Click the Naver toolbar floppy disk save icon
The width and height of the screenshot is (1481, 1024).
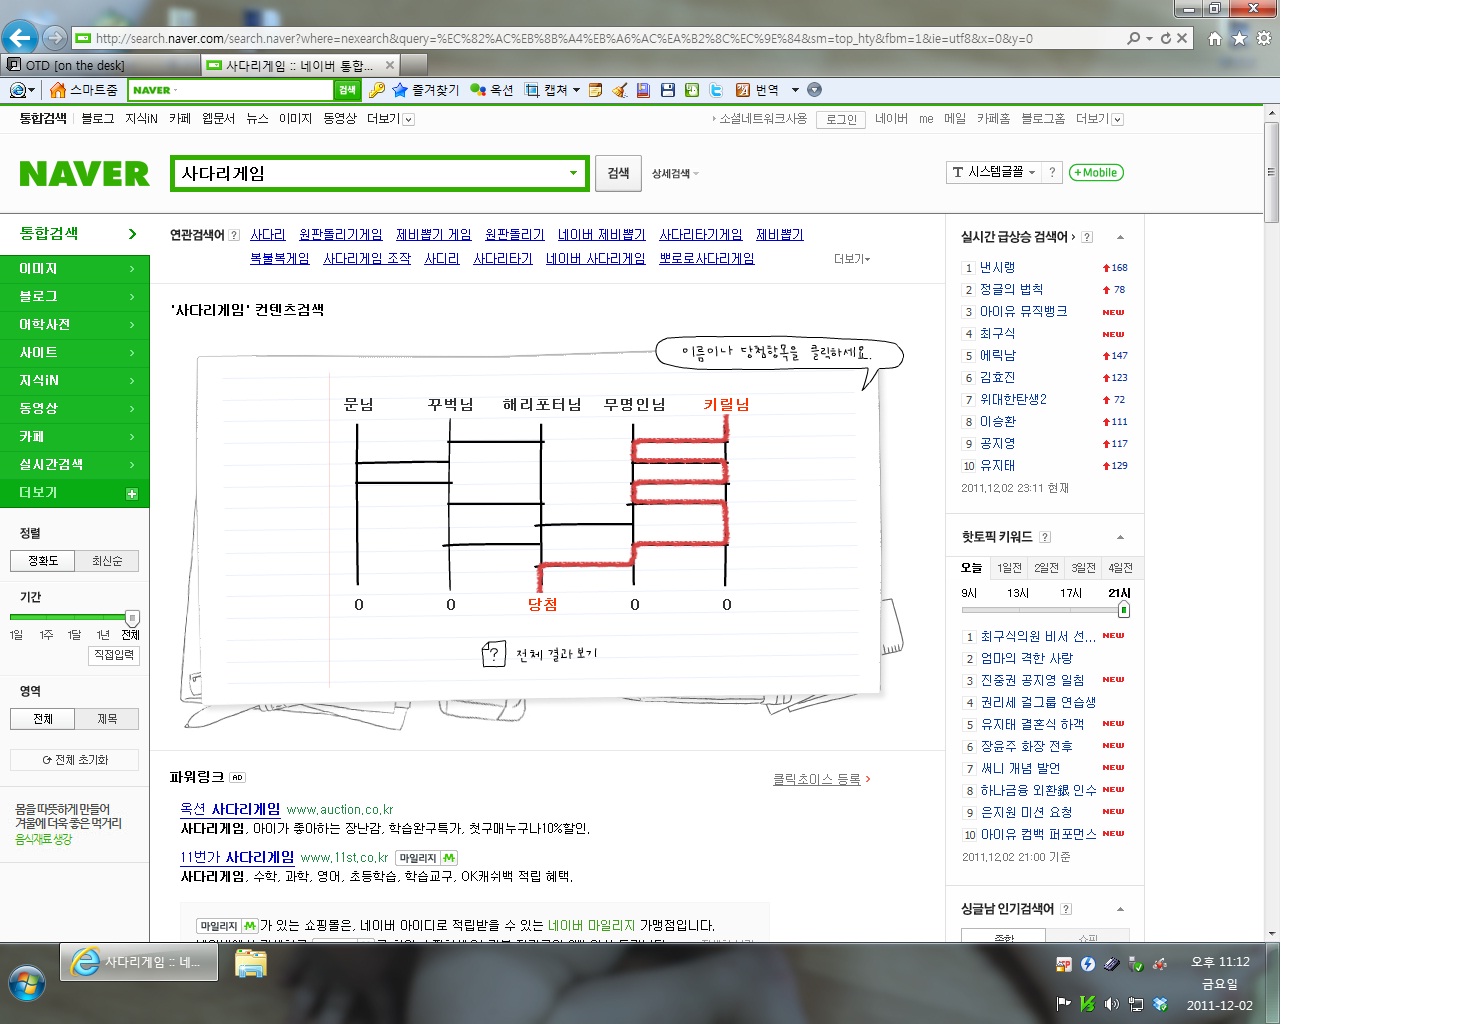coord(668,90)
